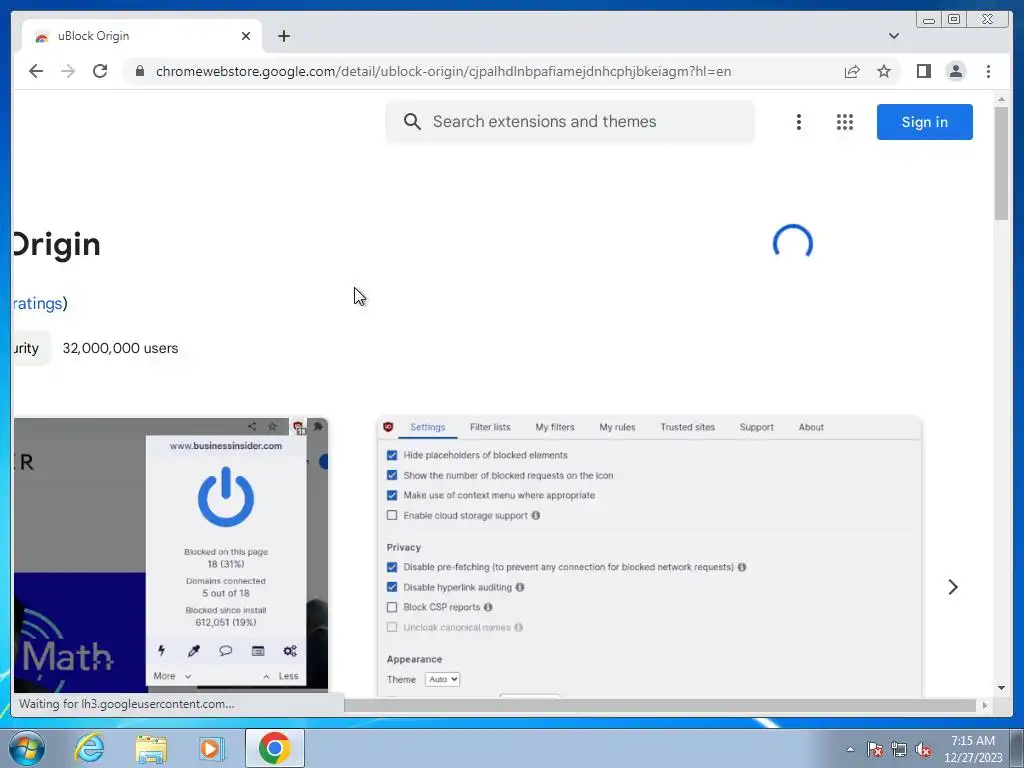Open Chrome's three-dot menu
Viewport: 1024px width, 768px height.
pyautogui.click(x=988, y=71)
